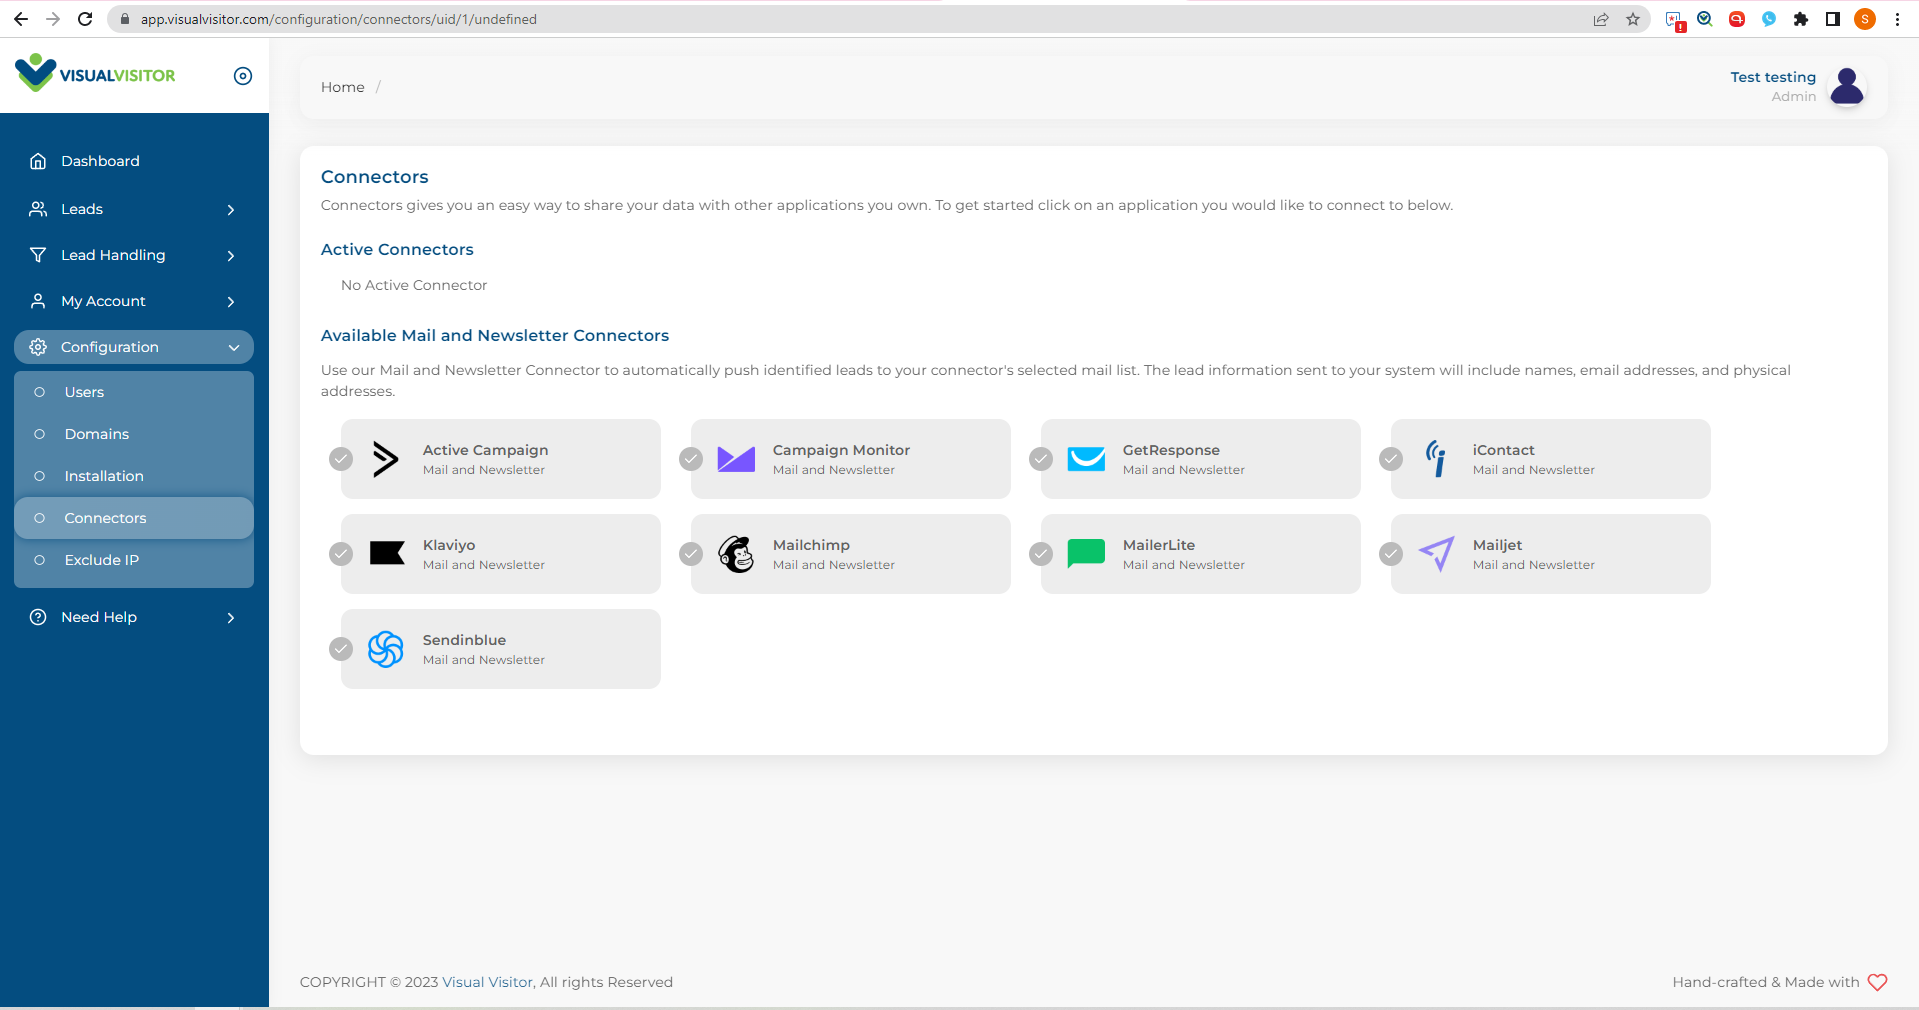Click the iContact logo icon
Viewport: 1919px width, 1010px height.
1436,459
